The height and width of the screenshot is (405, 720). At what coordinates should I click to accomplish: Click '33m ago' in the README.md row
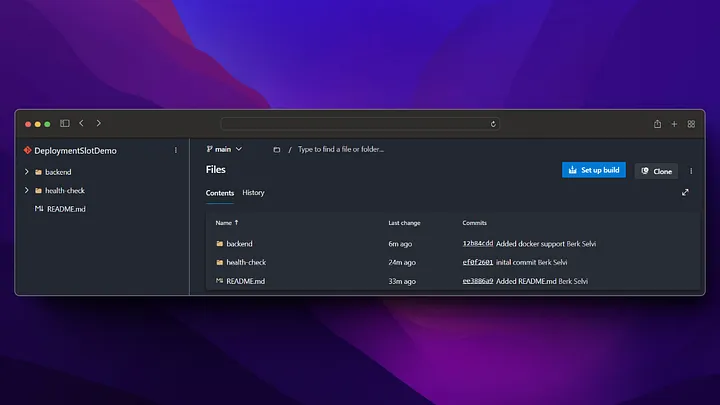tap(402, 281)
